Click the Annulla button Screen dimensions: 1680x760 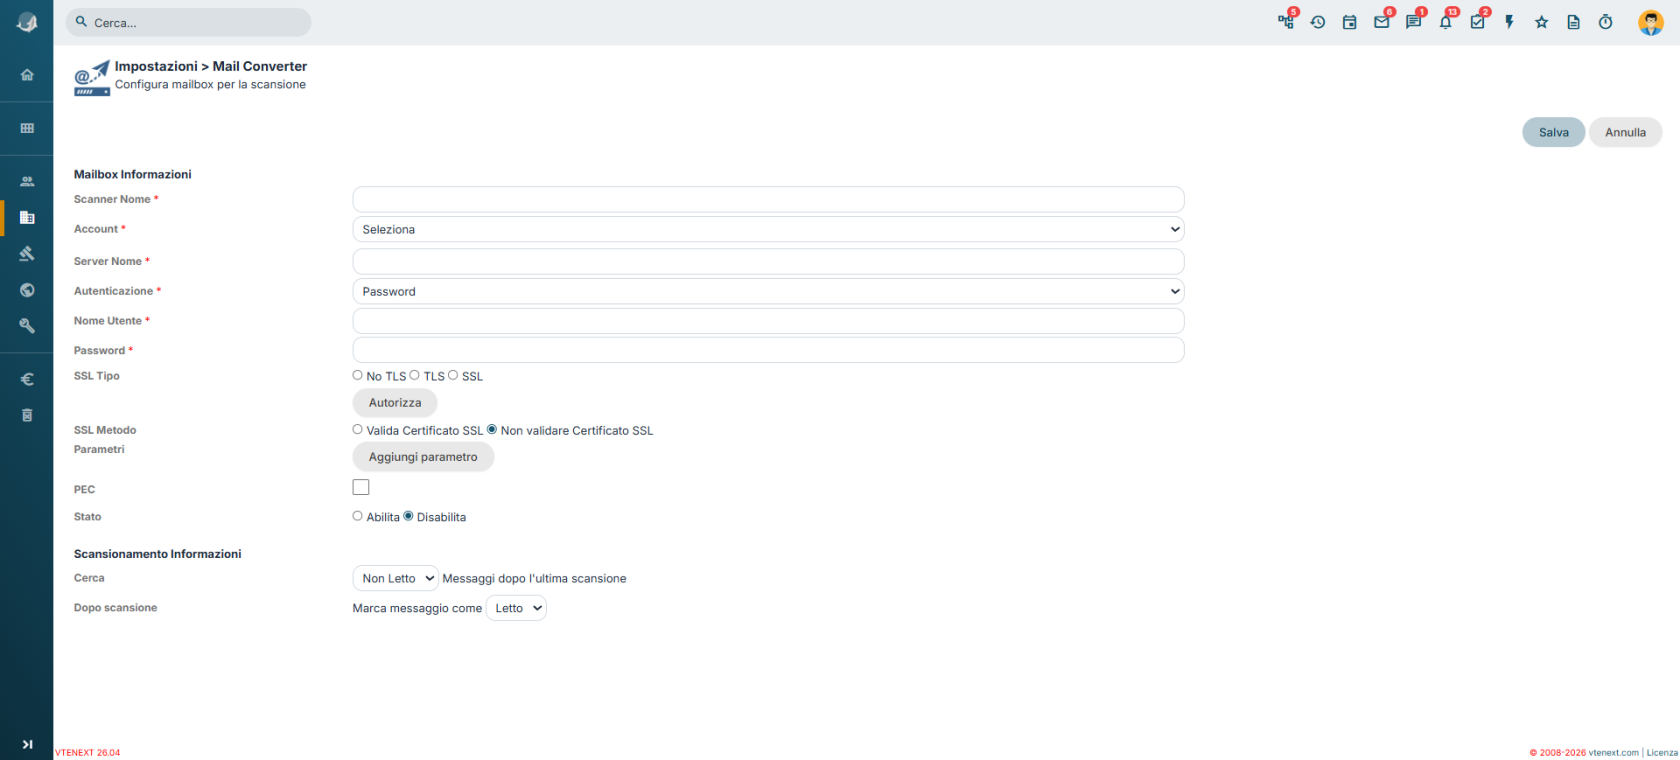point(1625,132)
